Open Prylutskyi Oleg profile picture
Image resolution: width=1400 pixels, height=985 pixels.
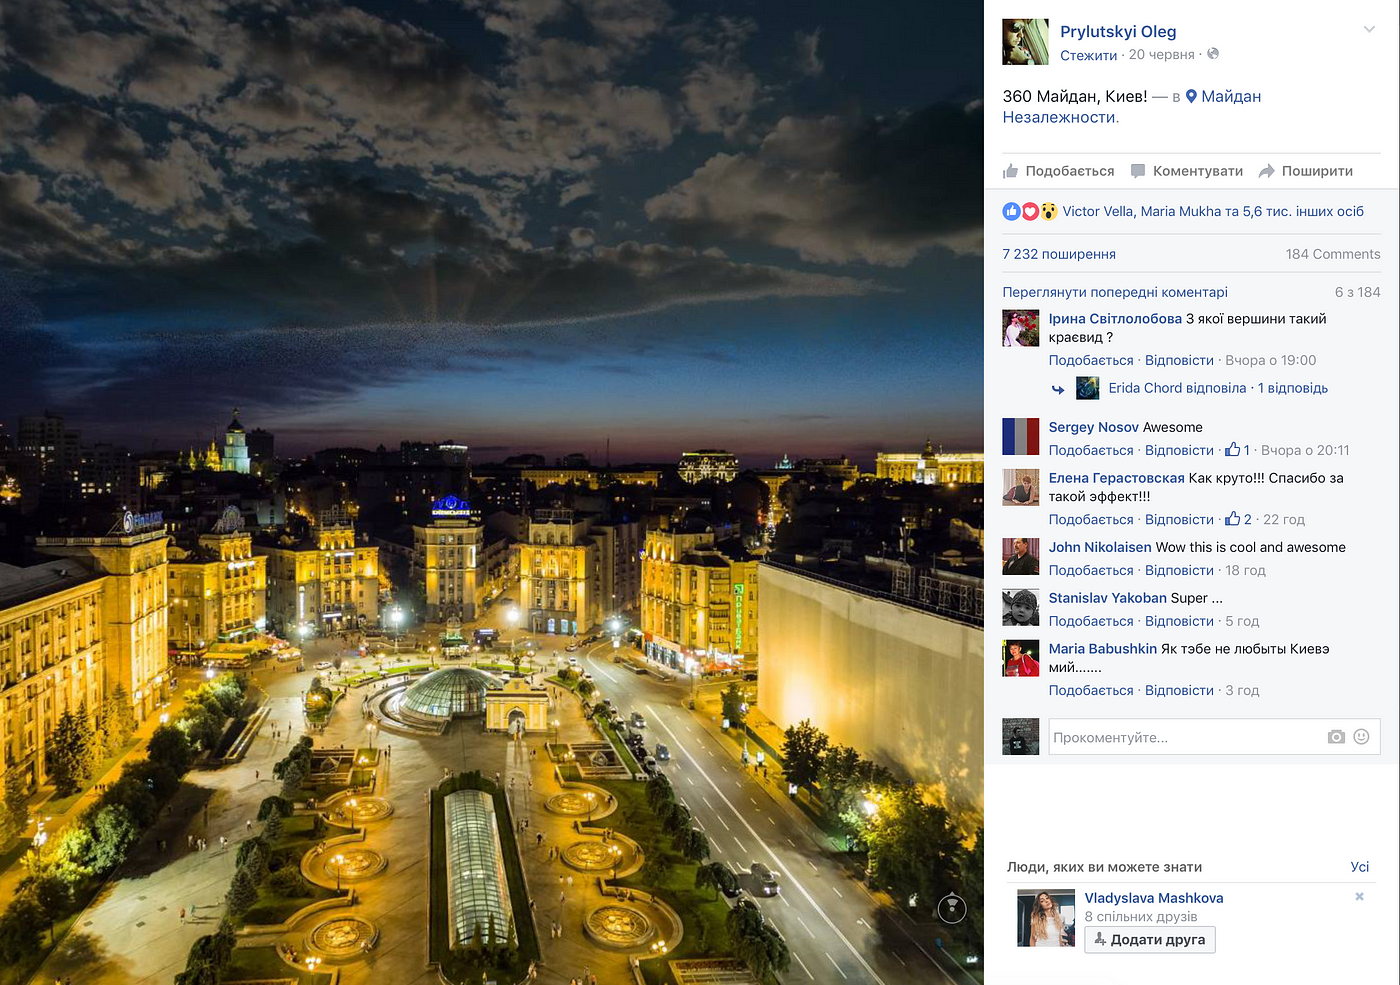[x=1026, y=42]
